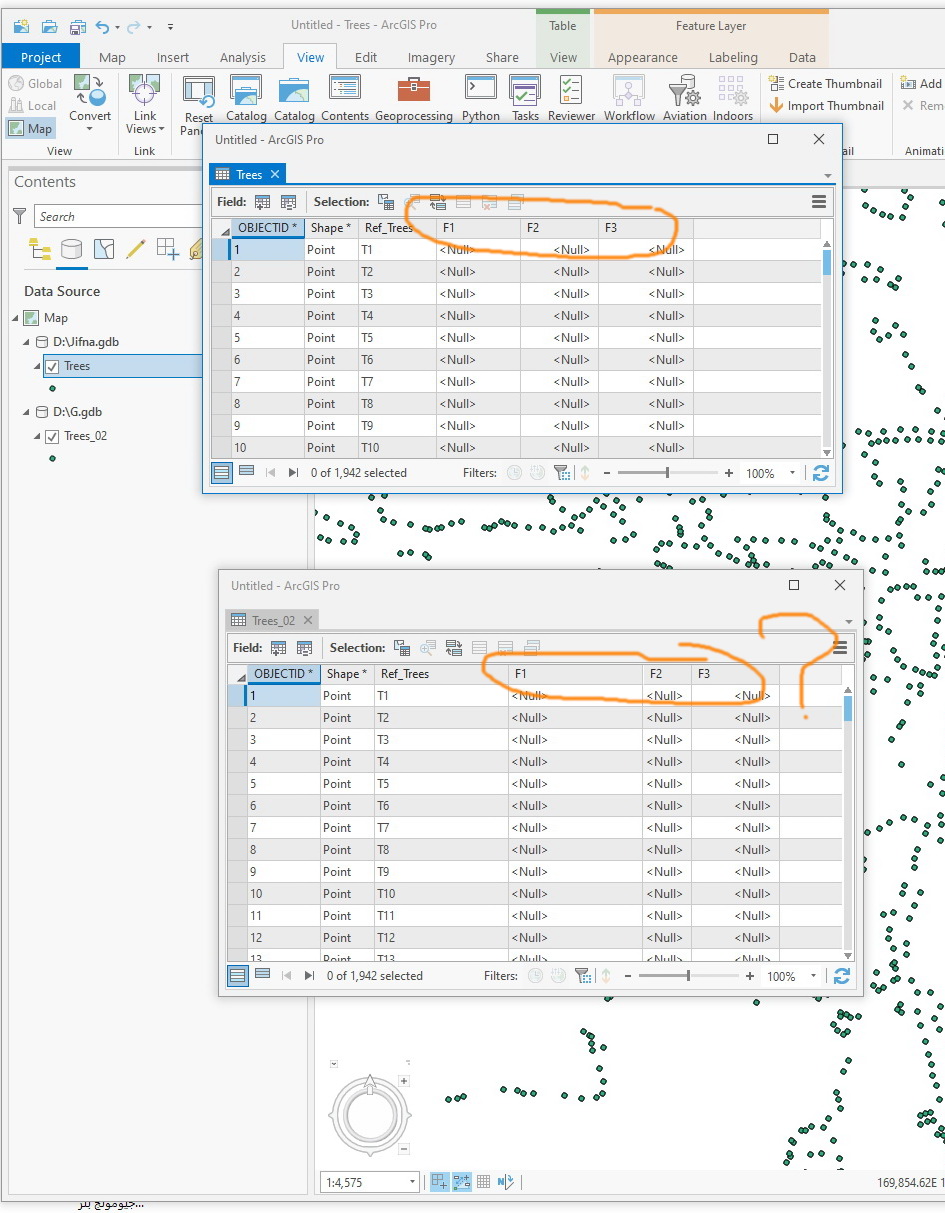Open the Labeling ribbon tab
The height and width of the screenshot is (1213, 945).
733,57
